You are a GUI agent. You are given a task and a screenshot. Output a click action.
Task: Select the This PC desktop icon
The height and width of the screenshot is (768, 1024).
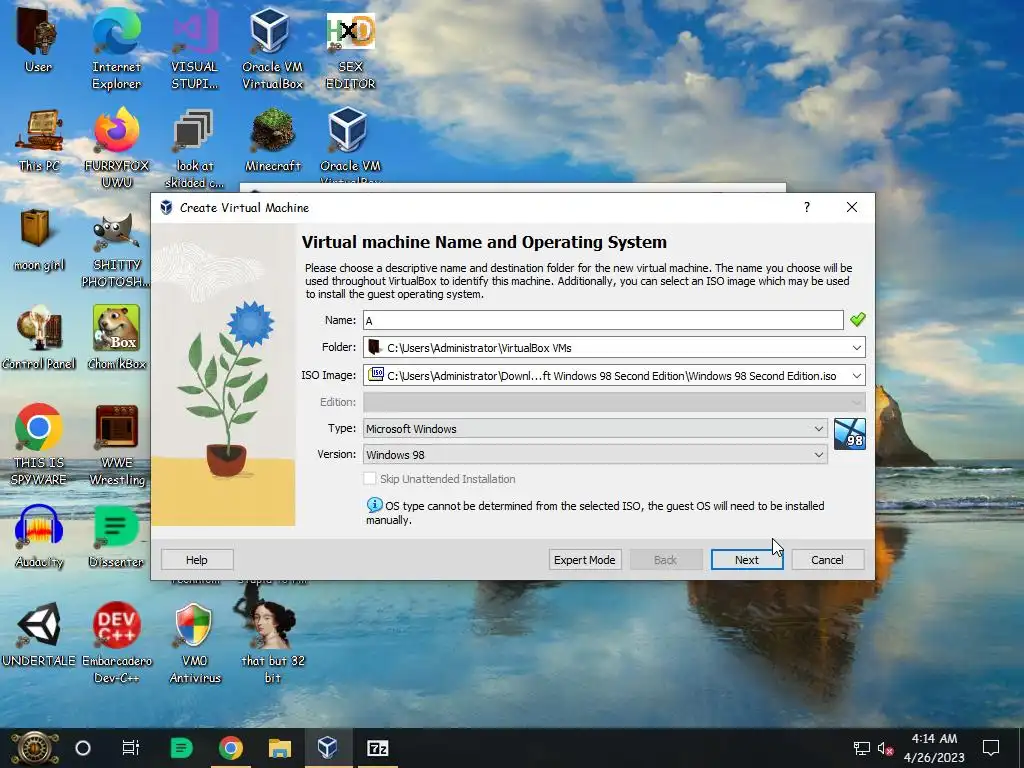pos(39,140)
